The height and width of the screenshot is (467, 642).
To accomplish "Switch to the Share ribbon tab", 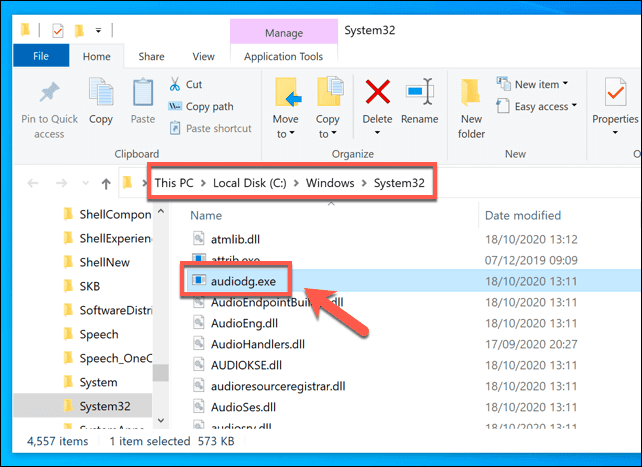I will (x=151, y=56).
